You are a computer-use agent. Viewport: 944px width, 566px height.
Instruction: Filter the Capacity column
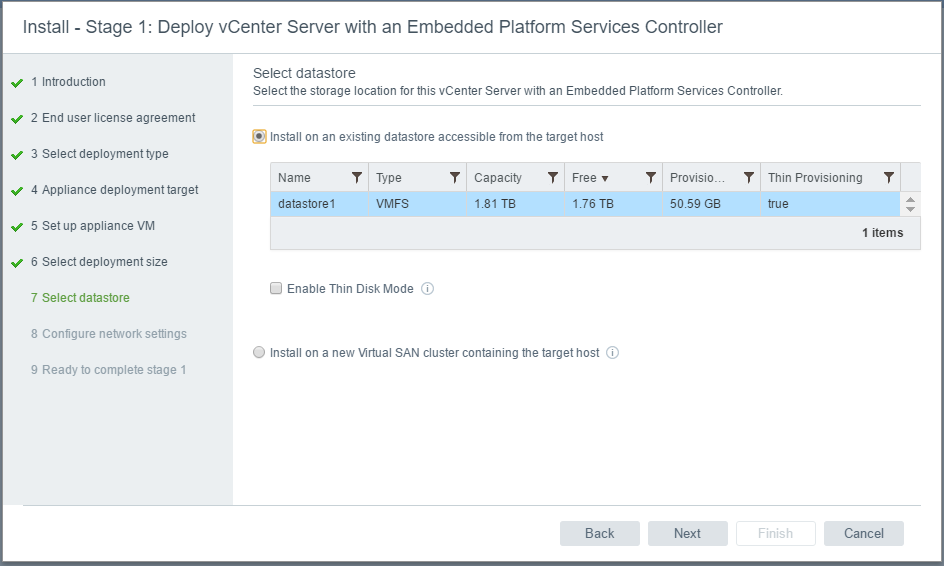[x=553, y=178]
